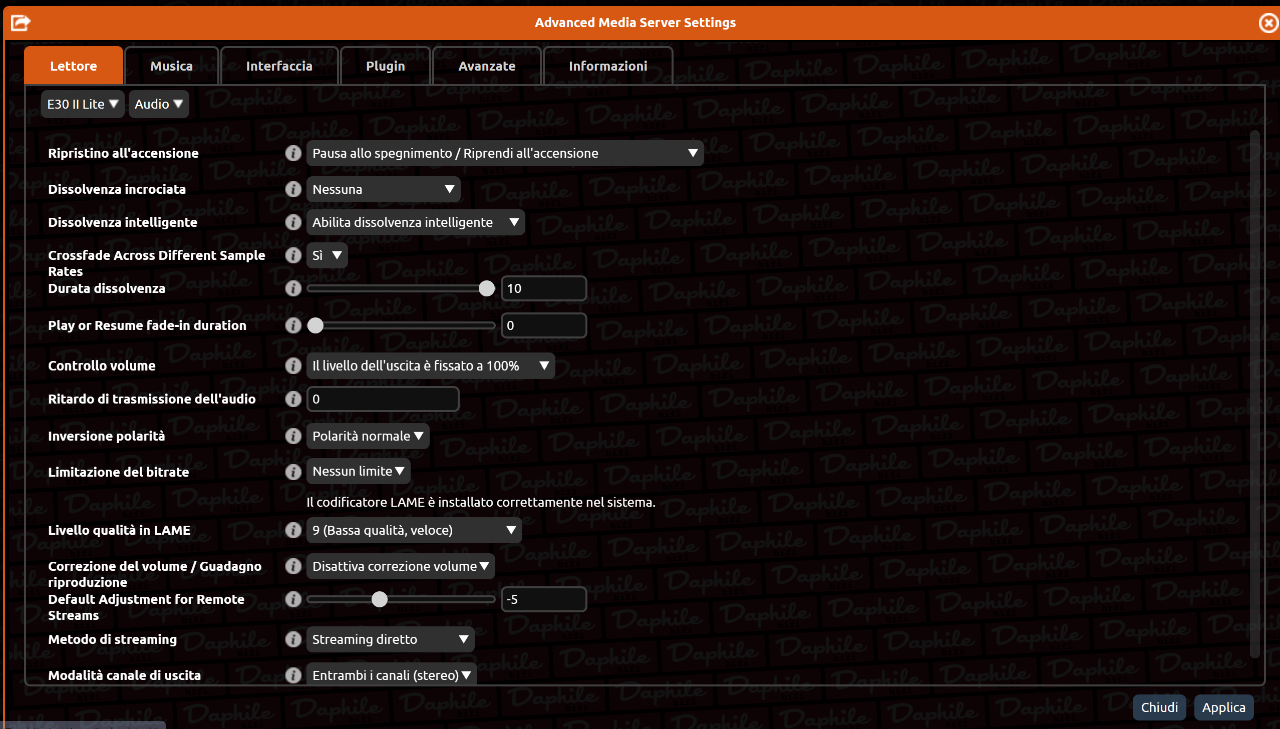Show info for Modalità canale di uscita
The height and width of the screenshot is (729, 1280).
[x=293, y=675]
